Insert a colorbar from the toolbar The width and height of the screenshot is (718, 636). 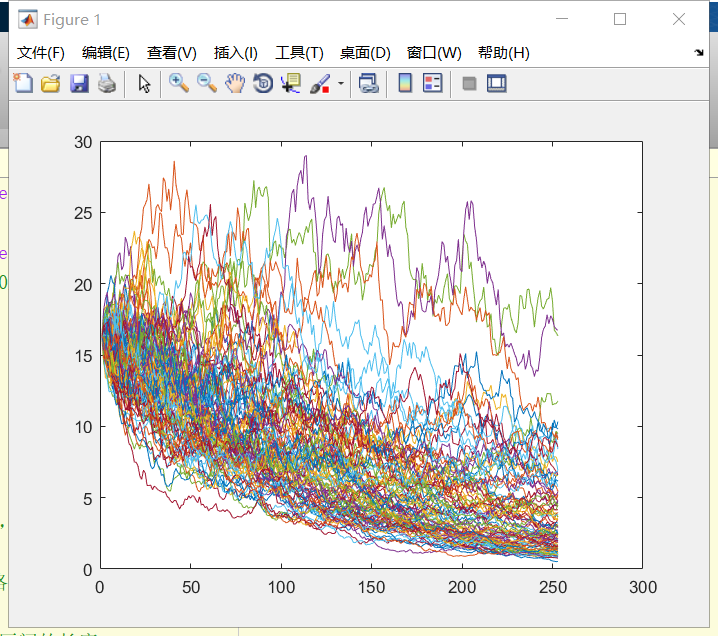pos(405,84)
